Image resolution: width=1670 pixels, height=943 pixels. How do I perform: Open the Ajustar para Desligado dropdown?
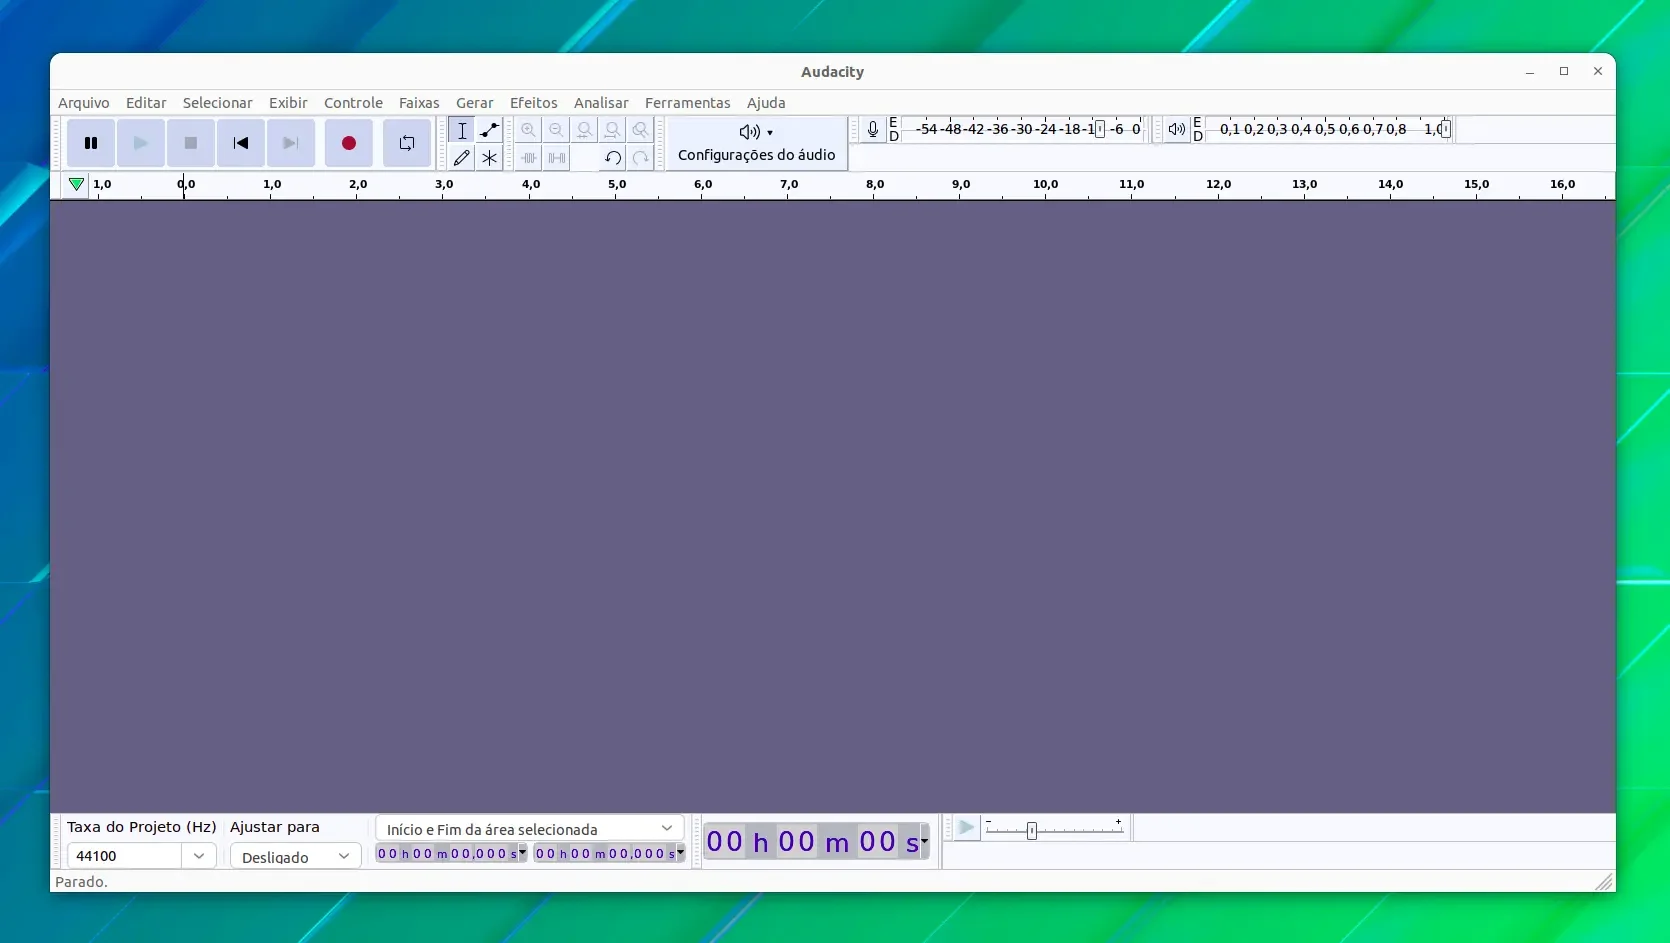[x=295, y=857]
